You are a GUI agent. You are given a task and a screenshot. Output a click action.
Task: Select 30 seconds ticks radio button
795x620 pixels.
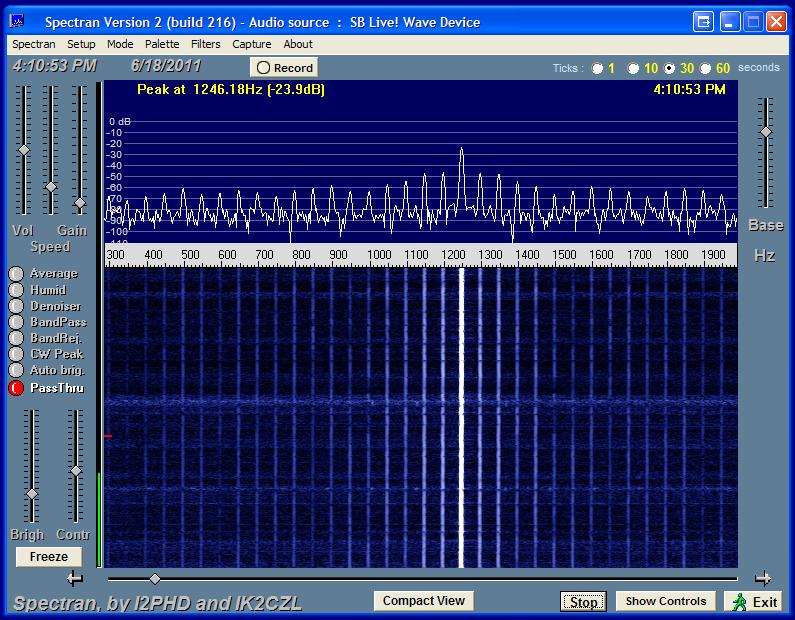pyautogui.click(x=669, y=68)
